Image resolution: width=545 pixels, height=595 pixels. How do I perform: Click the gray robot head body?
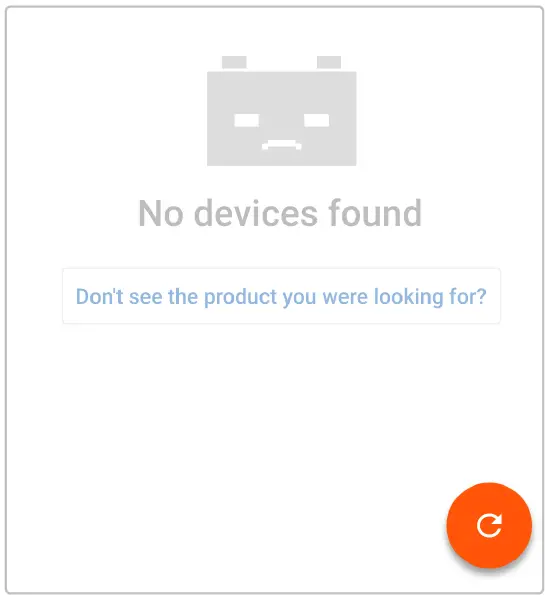pos(282,118)
